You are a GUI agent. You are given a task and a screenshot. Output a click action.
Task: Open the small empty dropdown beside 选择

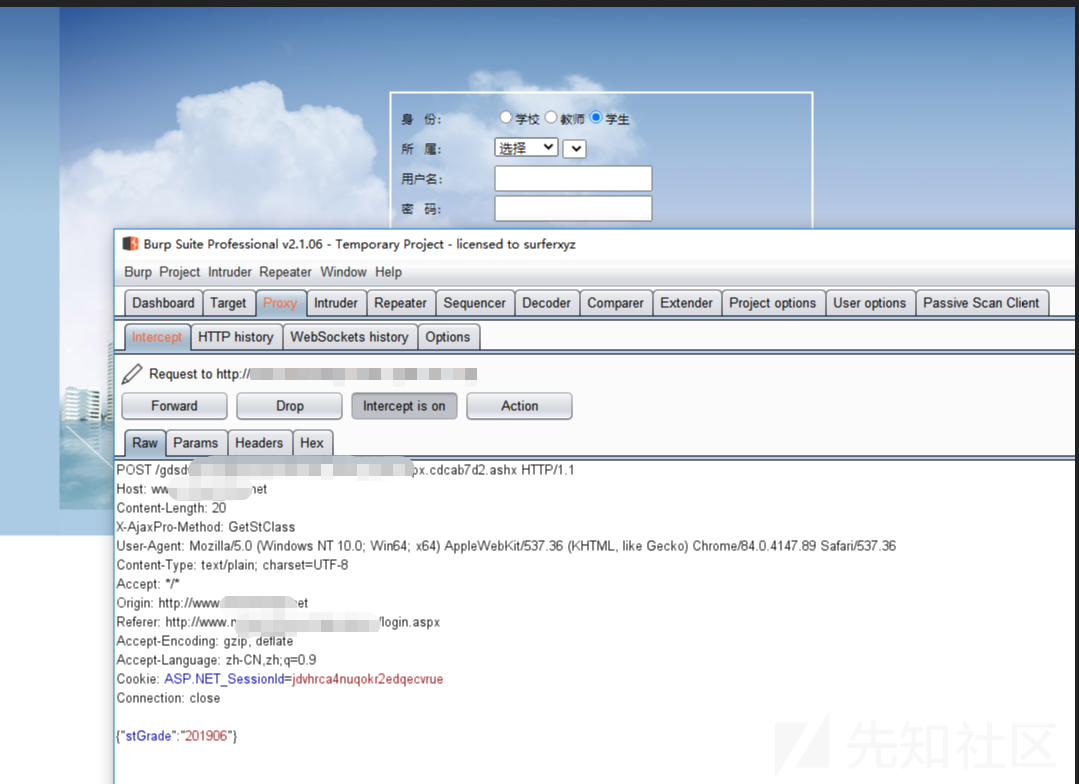coord(574,148)
